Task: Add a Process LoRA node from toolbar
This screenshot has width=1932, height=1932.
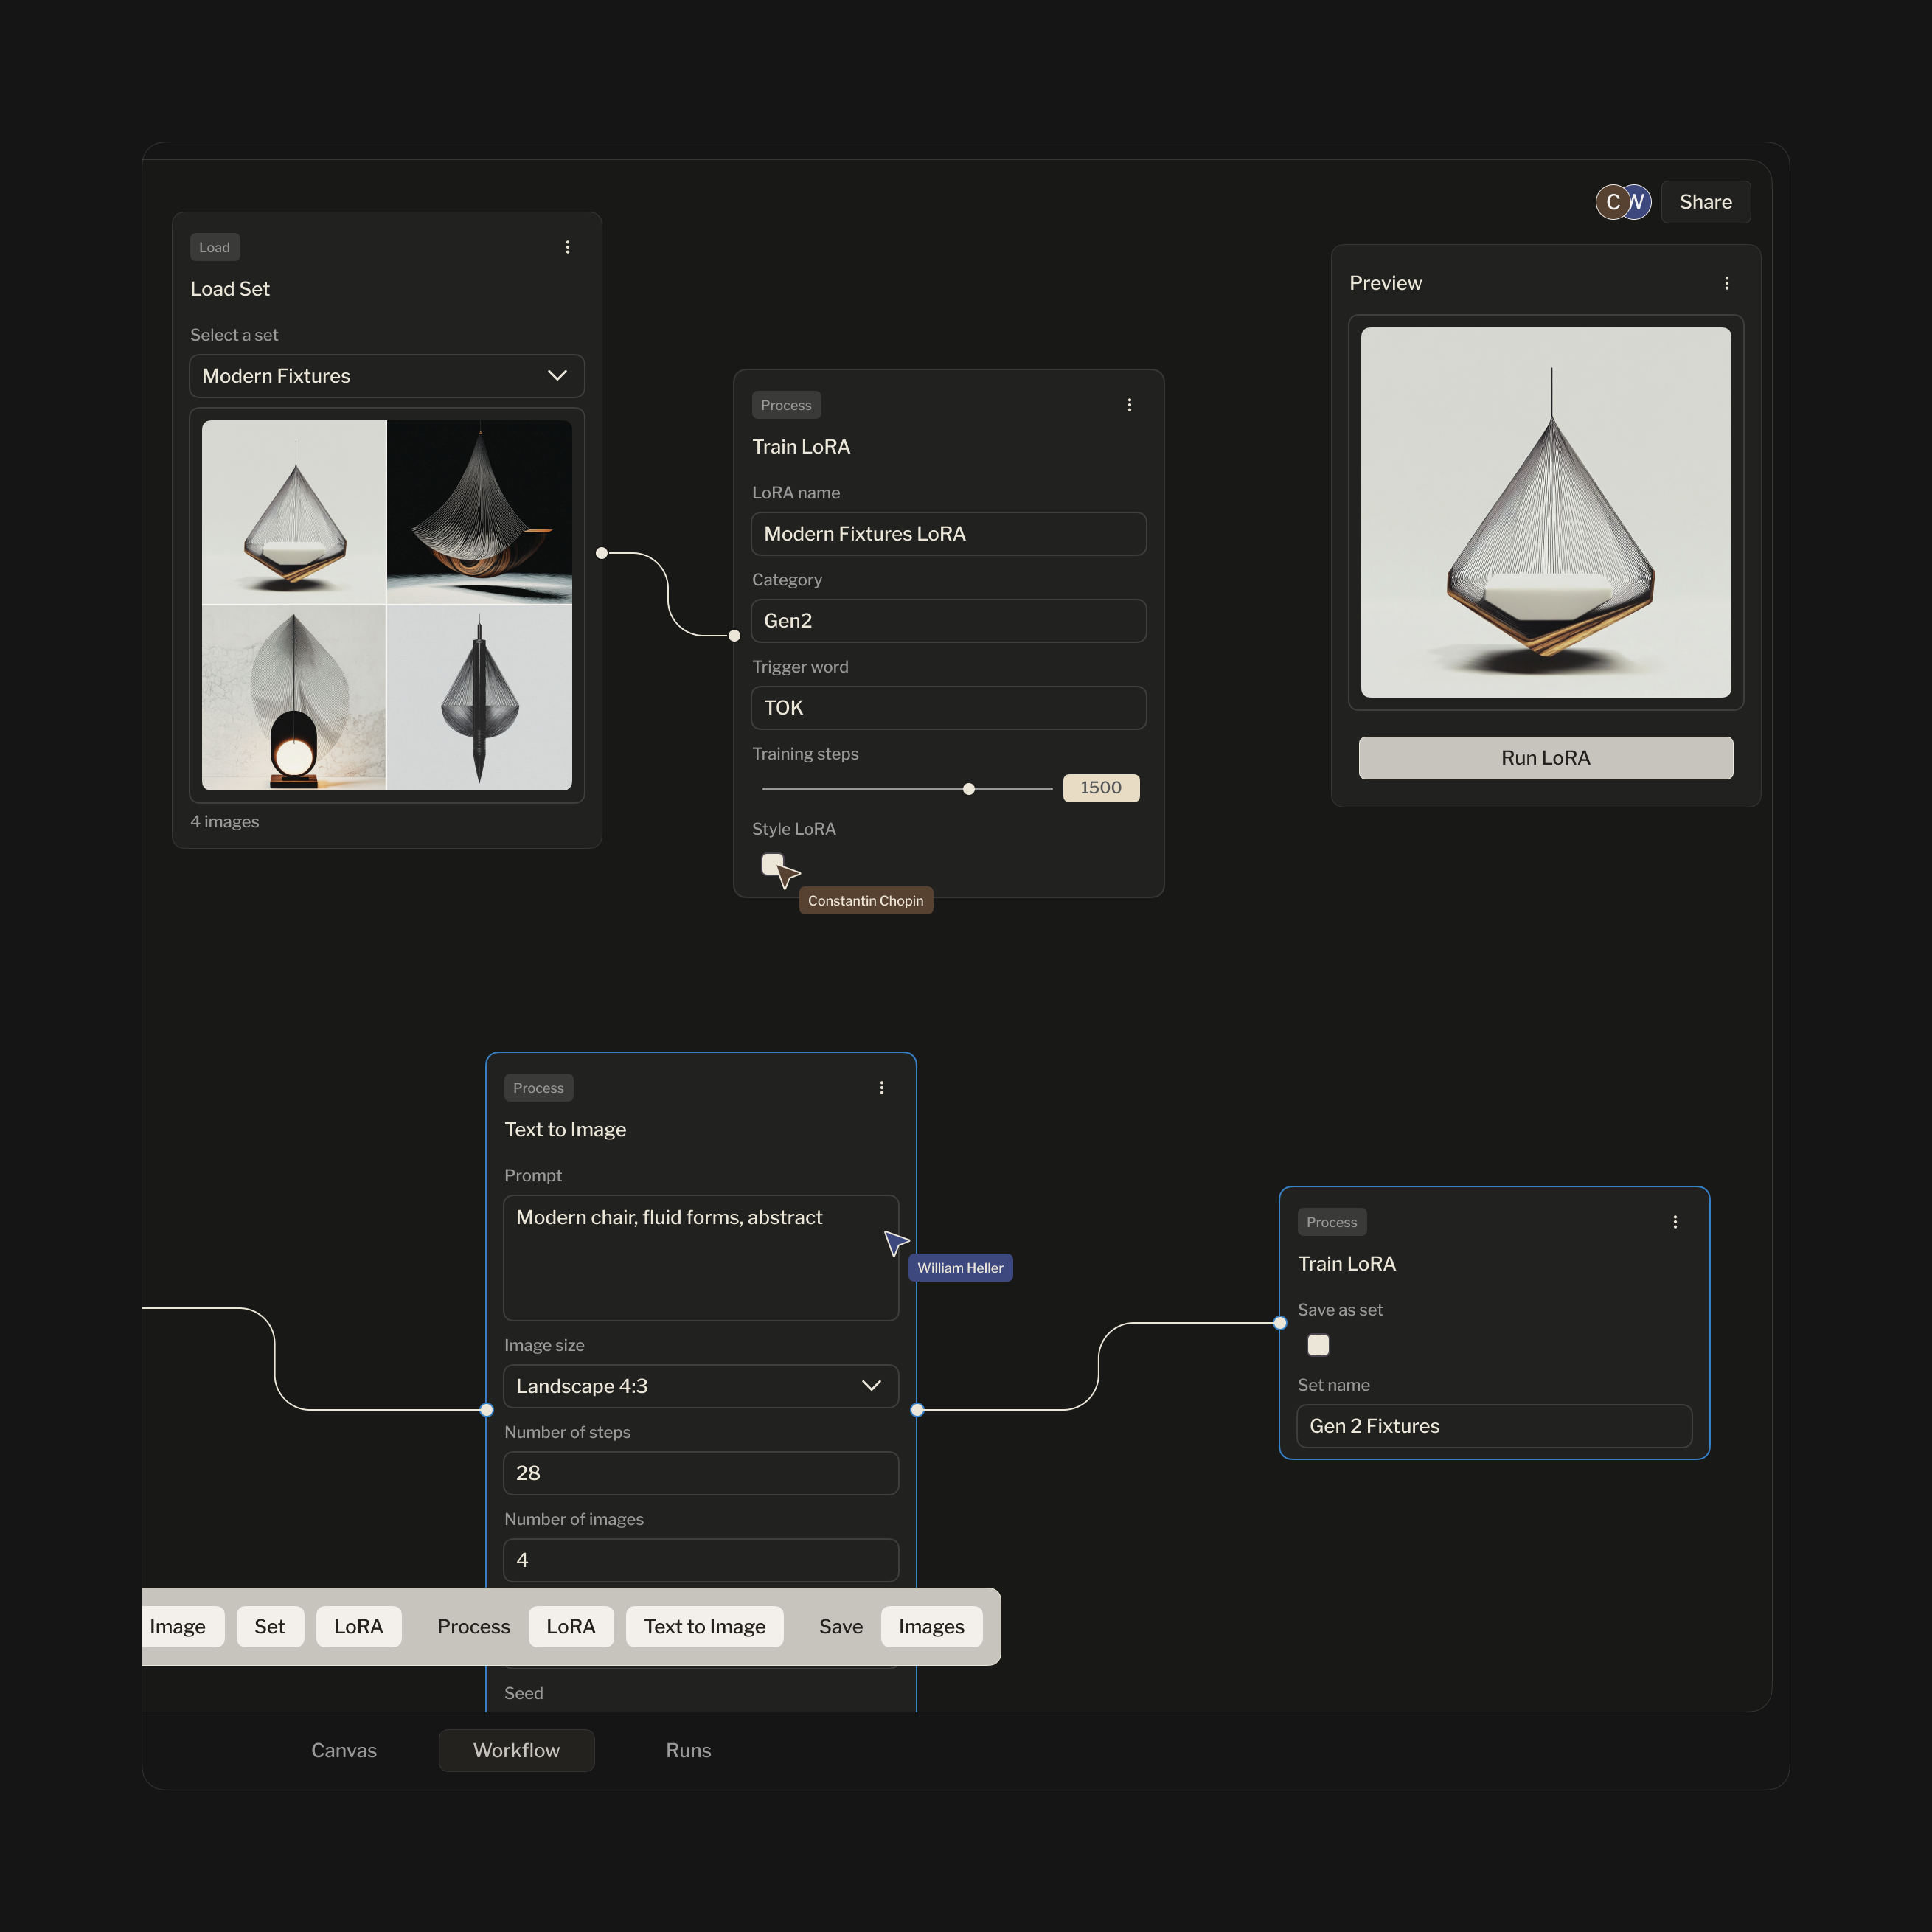Action: pos(571,1627)
